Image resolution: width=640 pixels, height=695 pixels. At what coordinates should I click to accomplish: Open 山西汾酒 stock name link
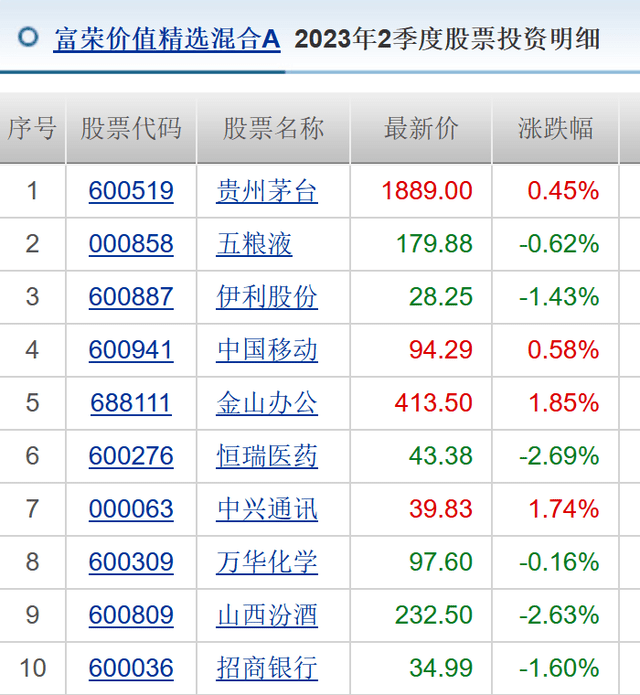point(267,615)
